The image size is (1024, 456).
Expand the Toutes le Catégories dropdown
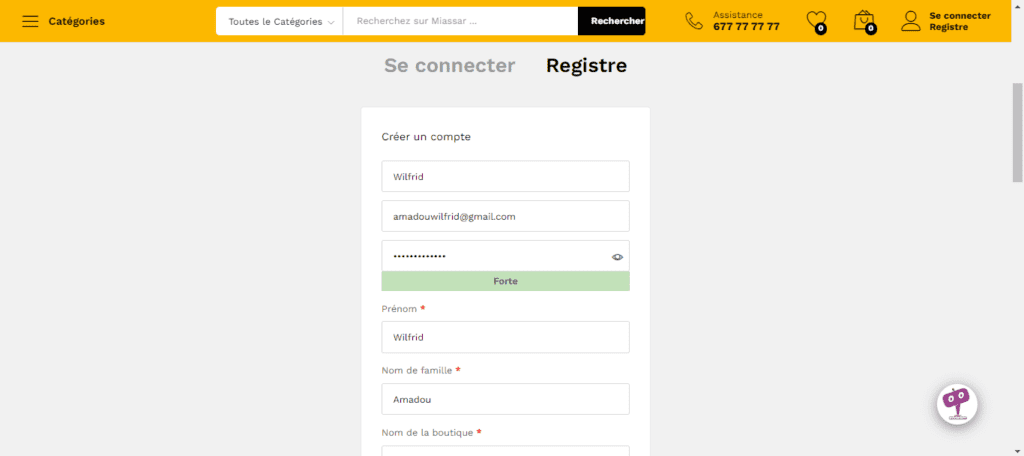pos(280,21)
